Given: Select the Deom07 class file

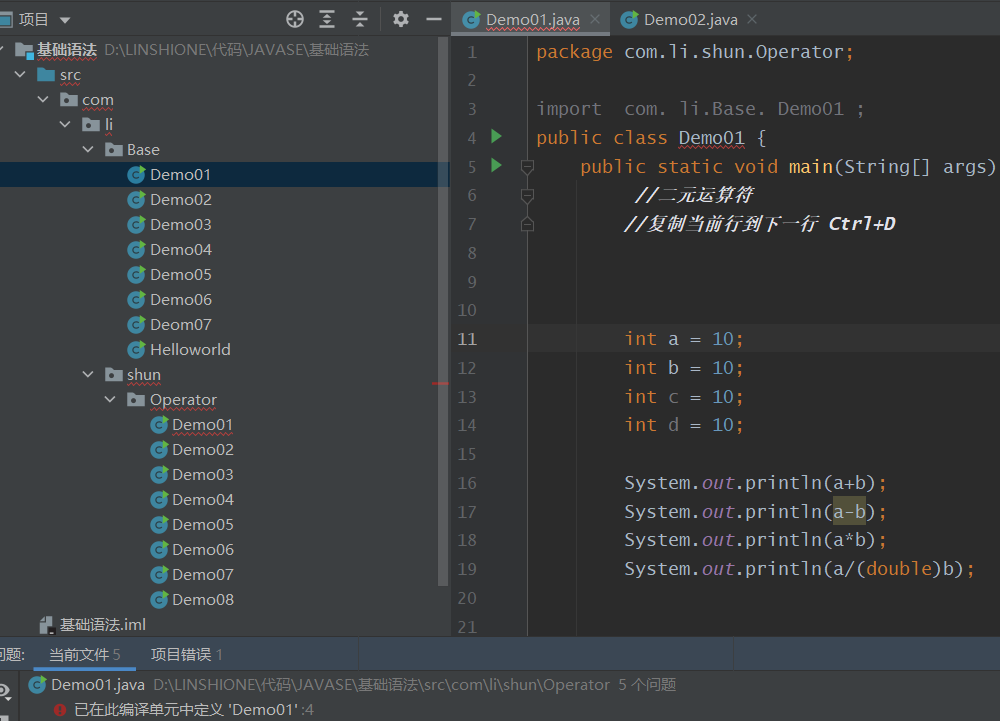Looking at the screenshot, I should click(180, 324).
